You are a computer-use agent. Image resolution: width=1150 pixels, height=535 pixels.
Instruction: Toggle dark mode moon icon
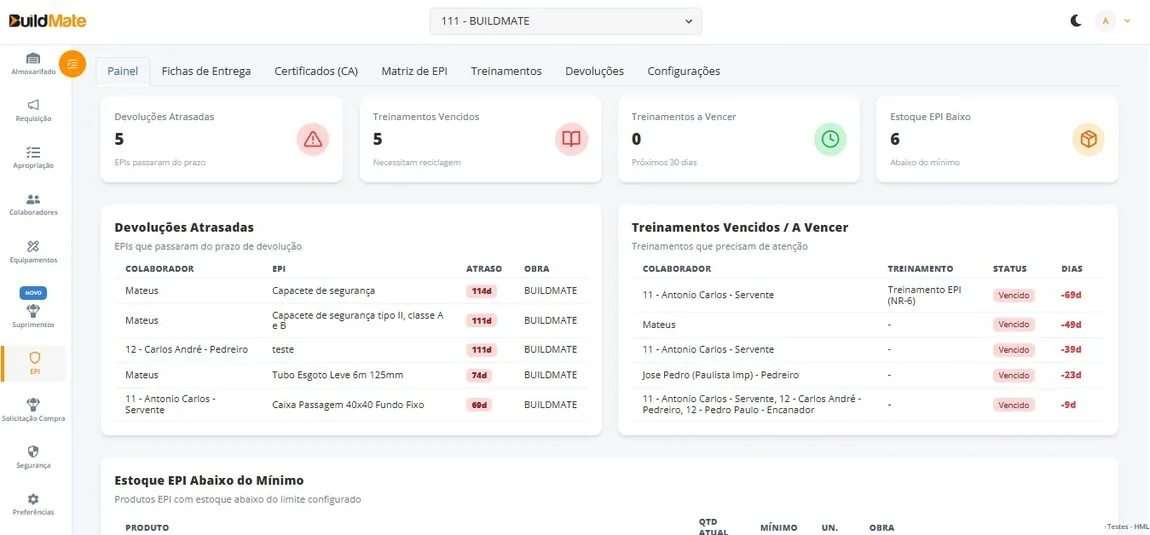pyautogui.click(x=1076, y=21)
